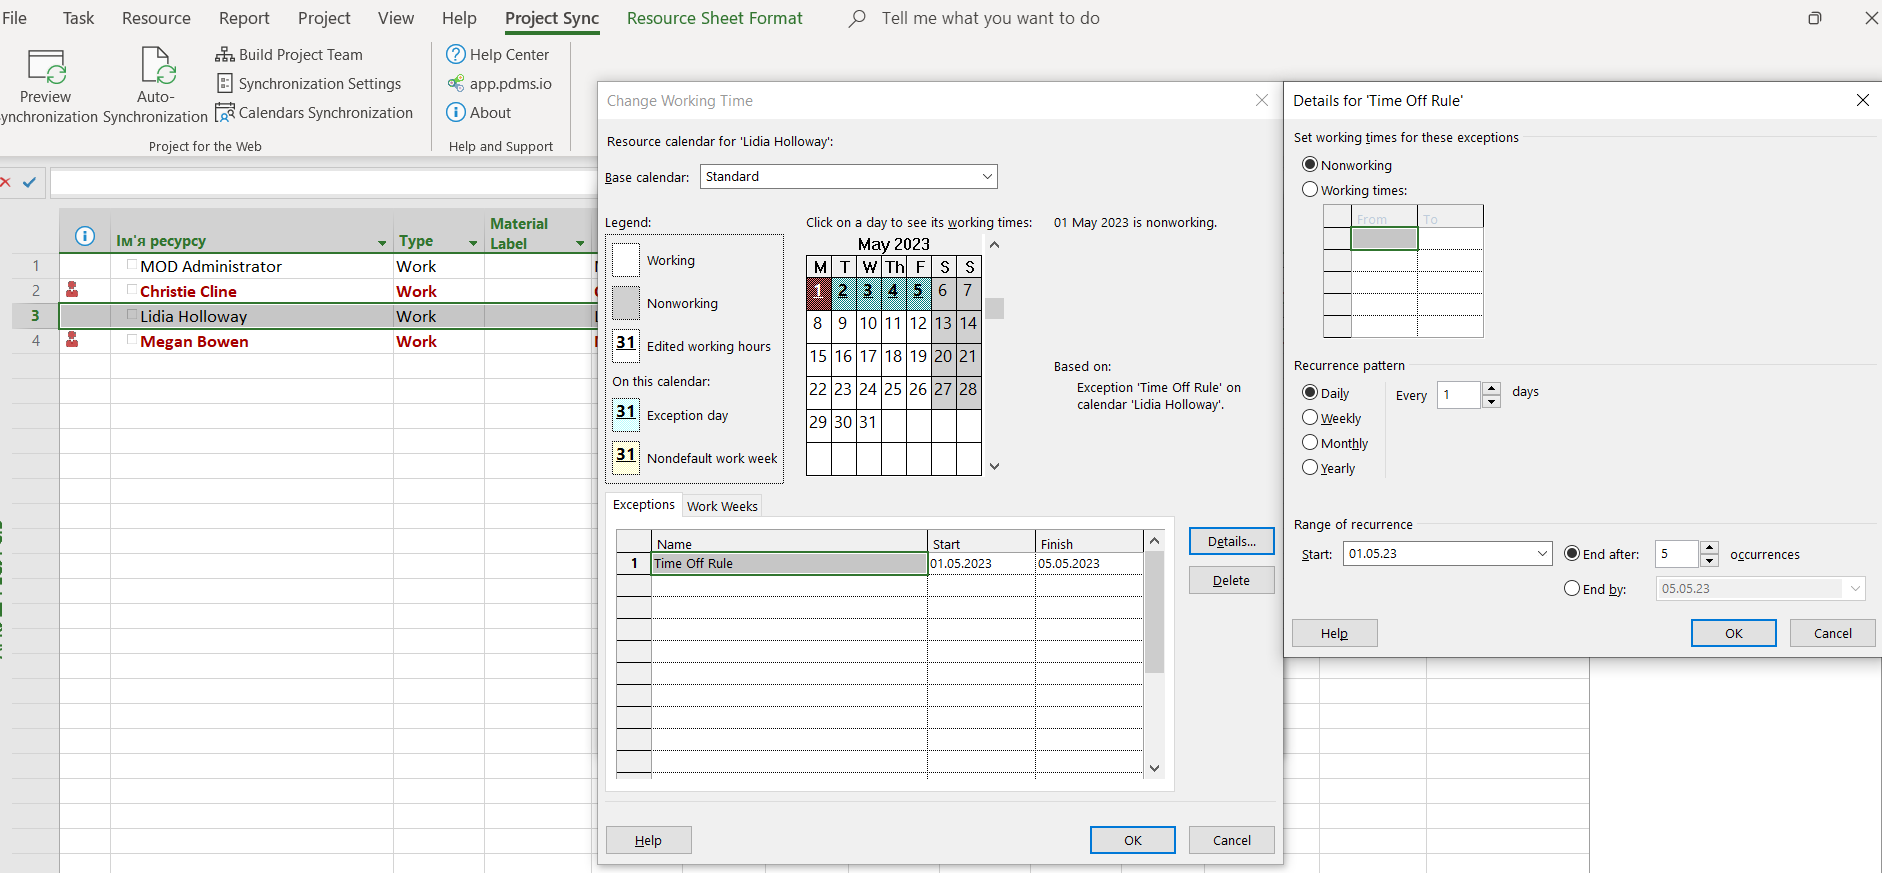Expand the Base calendar dropdown
This screenshot has width=1882, height=873.
987,177
